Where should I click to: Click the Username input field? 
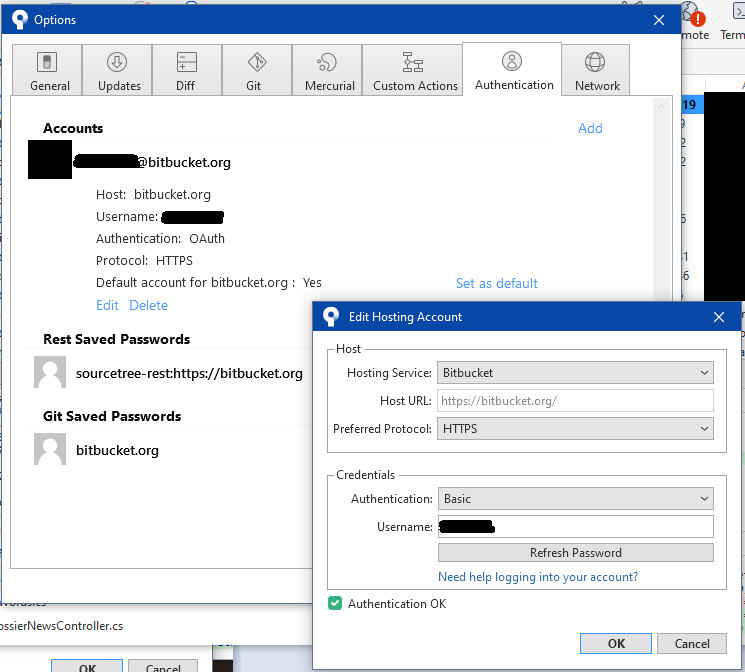click(x=576, y=527)
